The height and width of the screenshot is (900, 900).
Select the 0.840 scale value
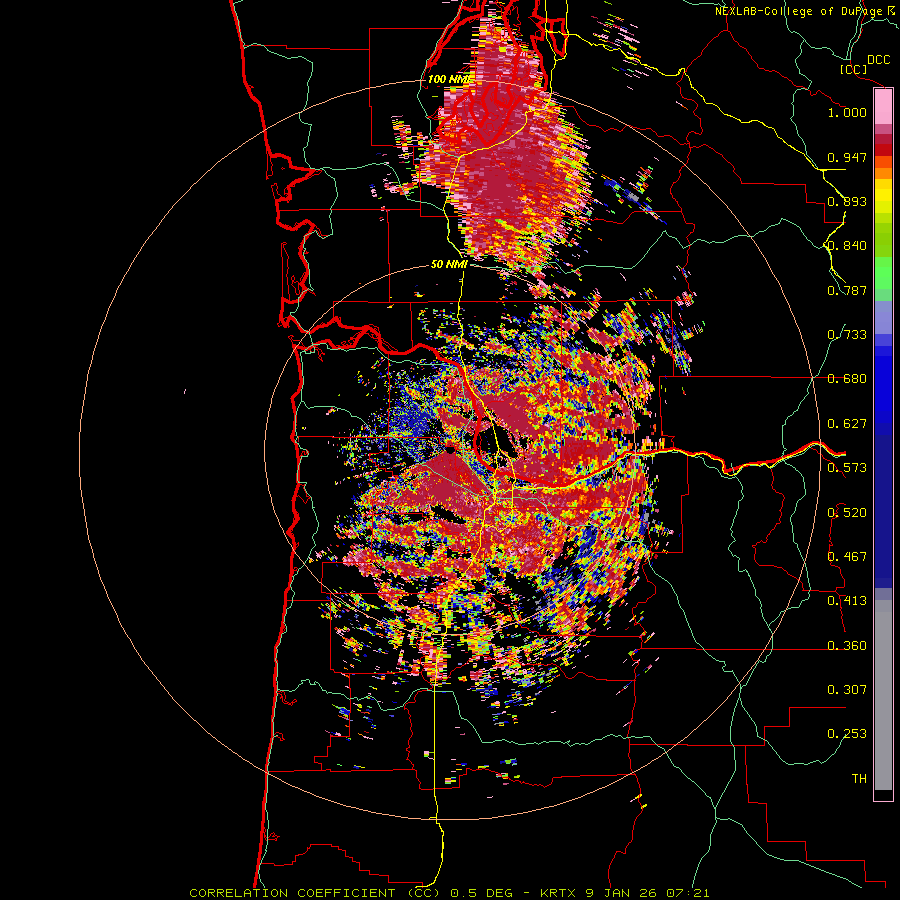pos(847,246)
